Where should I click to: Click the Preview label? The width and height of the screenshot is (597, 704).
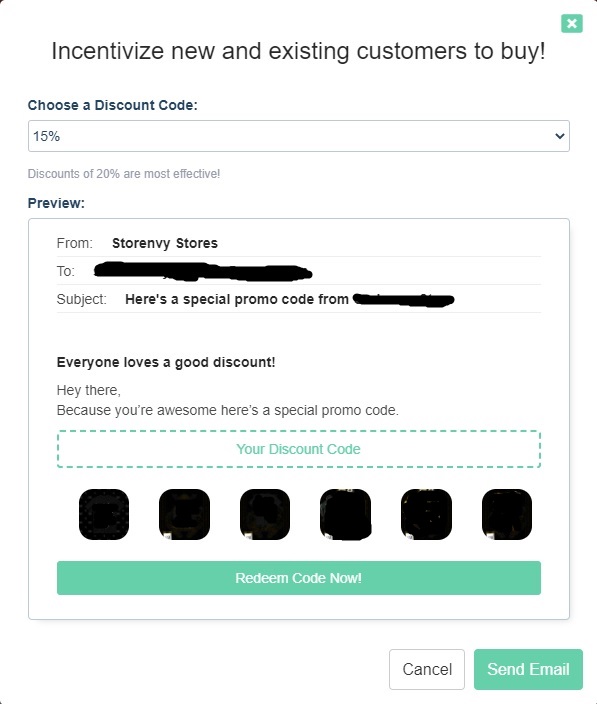[x=56, y=203]
